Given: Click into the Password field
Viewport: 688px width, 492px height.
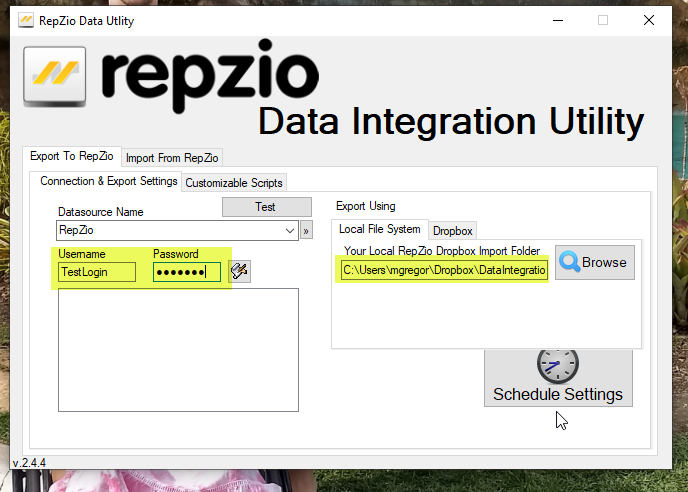Looking at the screenshot, I should [x=187, y=272].
